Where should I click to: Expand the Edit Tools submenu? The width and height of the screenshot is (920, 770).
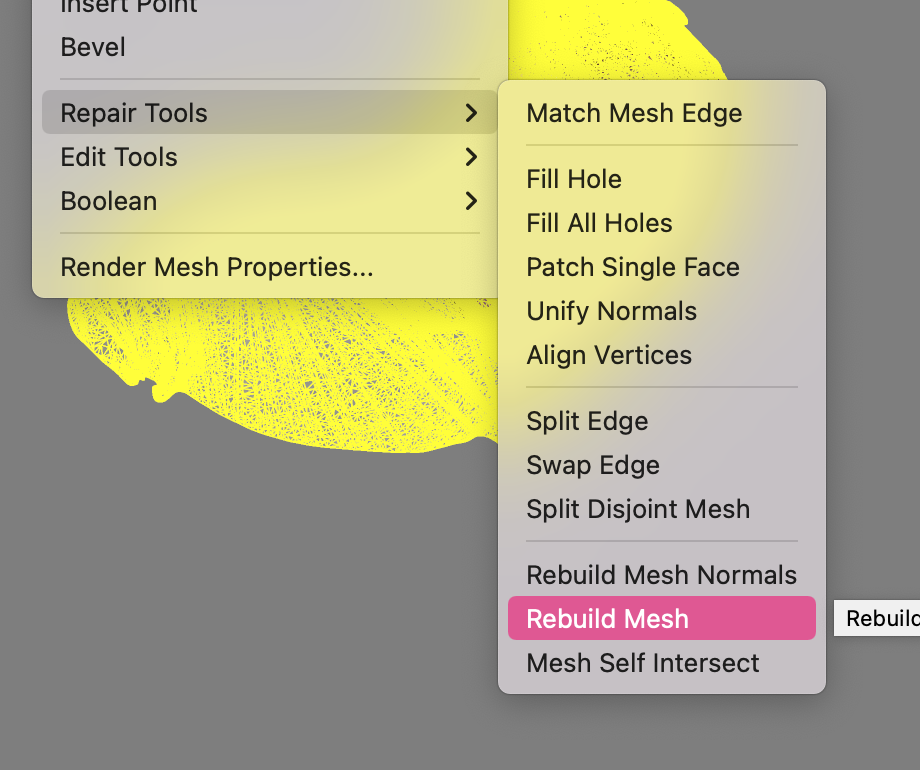point(119,157)
